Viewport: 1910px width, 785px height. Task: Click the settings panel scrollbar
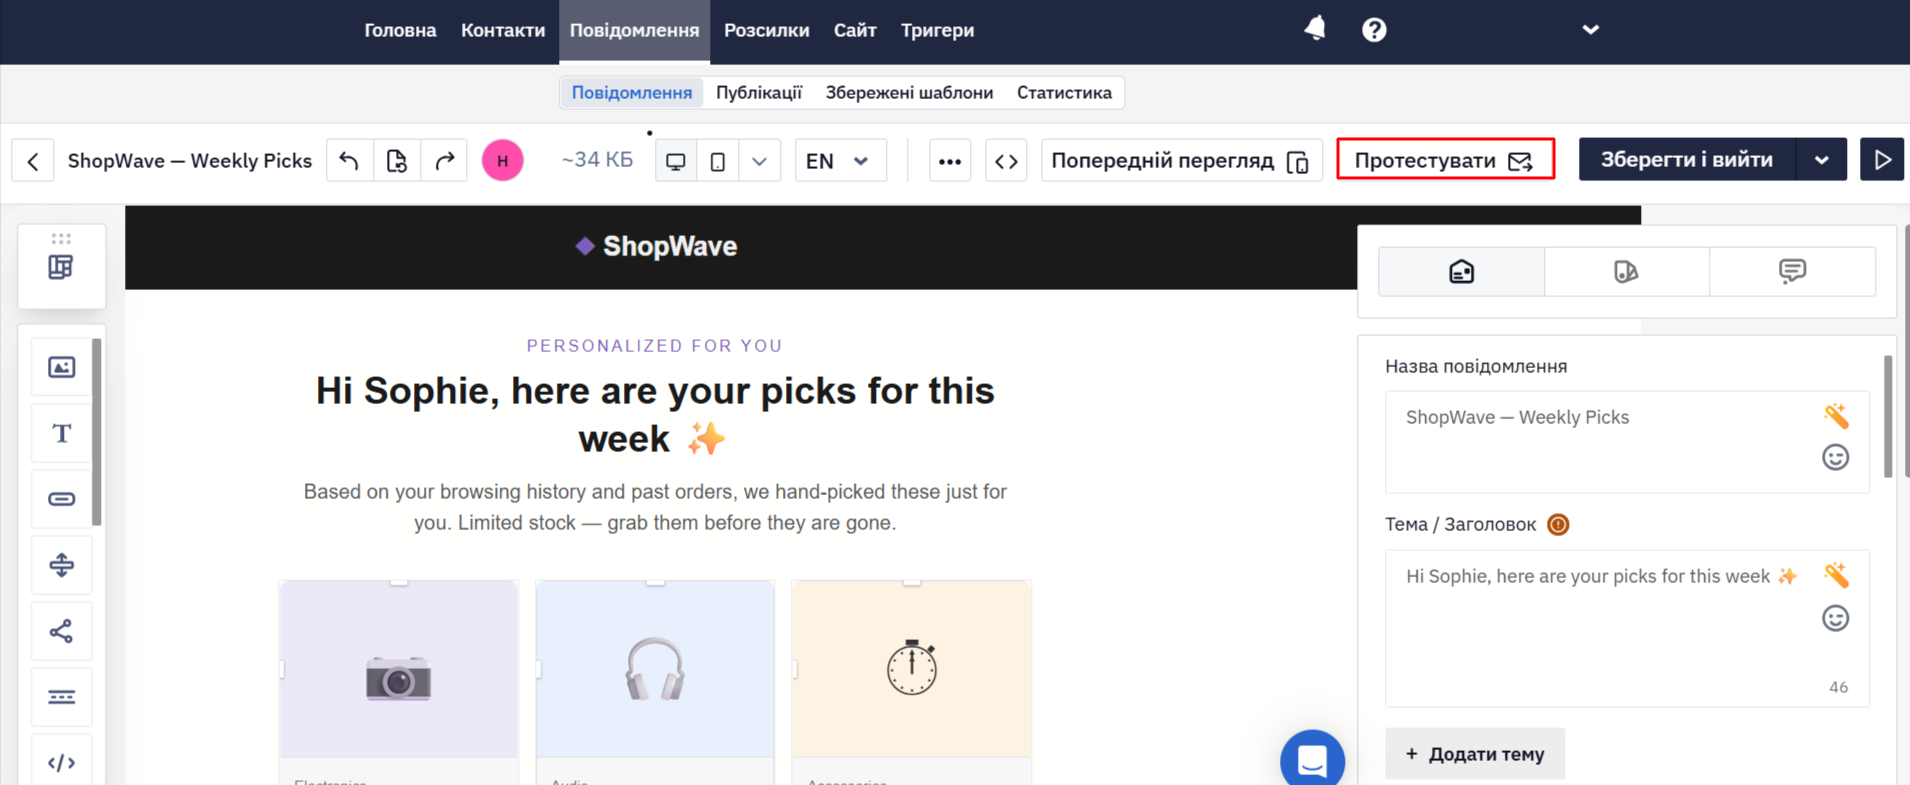(1888, 416)
